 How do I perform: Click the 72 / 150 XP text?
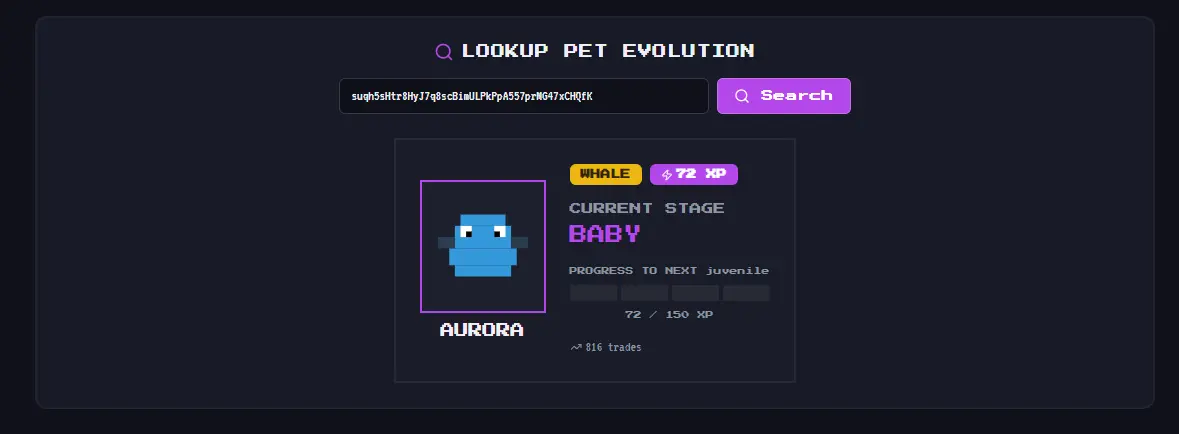pyautogui.click(x=669, y=314)
